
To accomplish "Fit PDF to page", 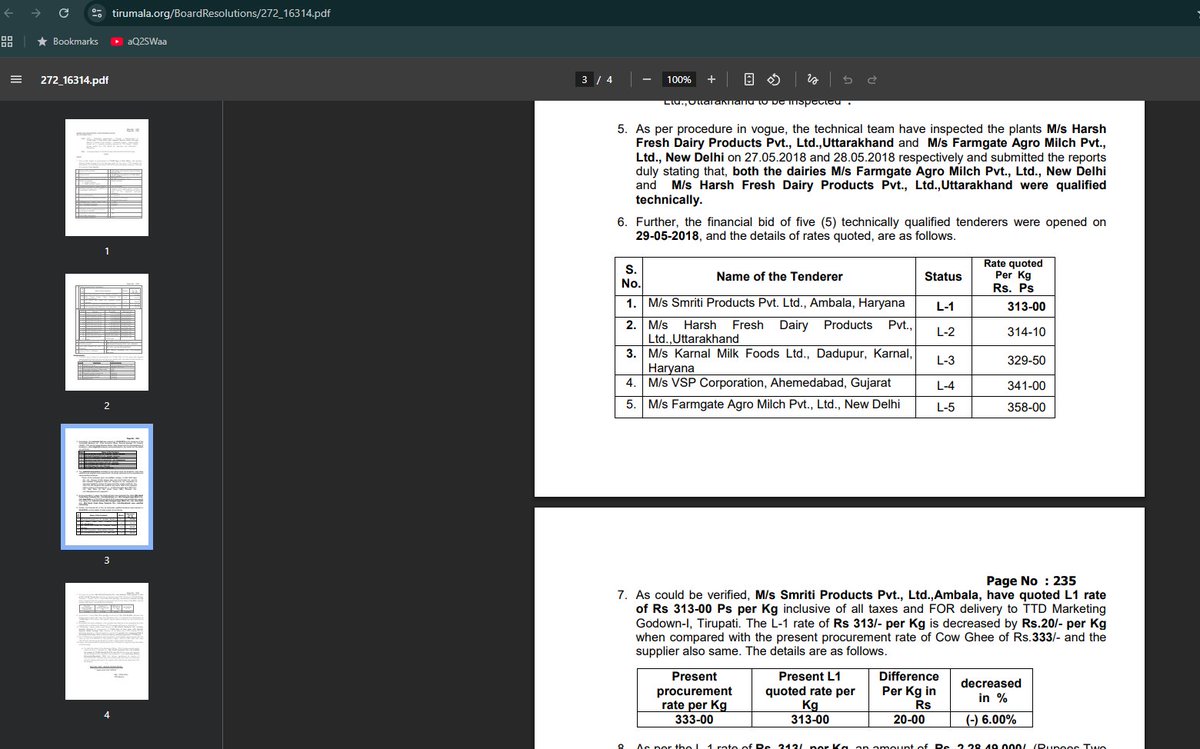I will point(749,80).
